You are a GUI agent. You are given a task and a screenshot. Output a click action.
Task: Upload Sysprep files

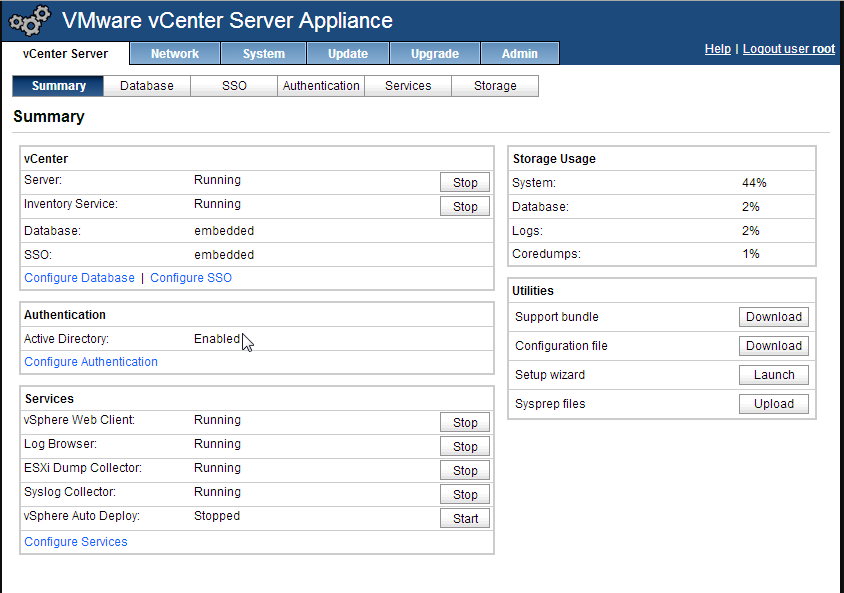(774, 404)
